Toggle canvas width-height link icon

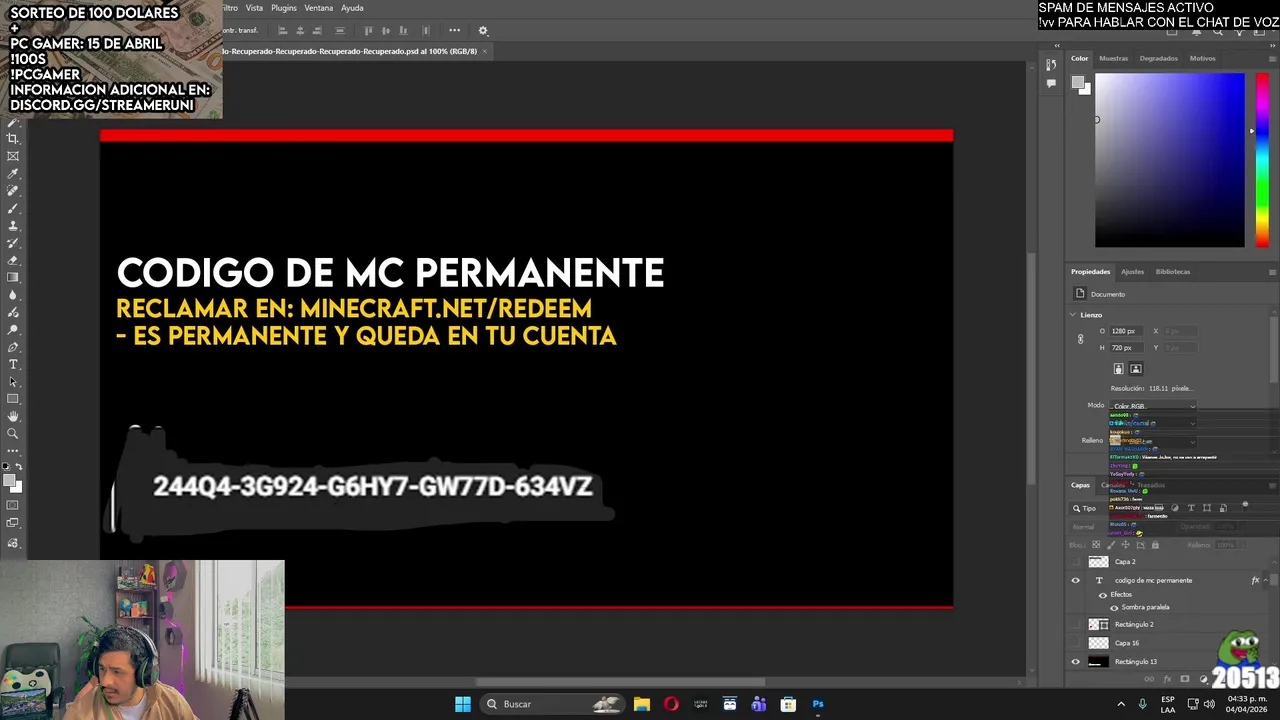tap(1080, 339)
